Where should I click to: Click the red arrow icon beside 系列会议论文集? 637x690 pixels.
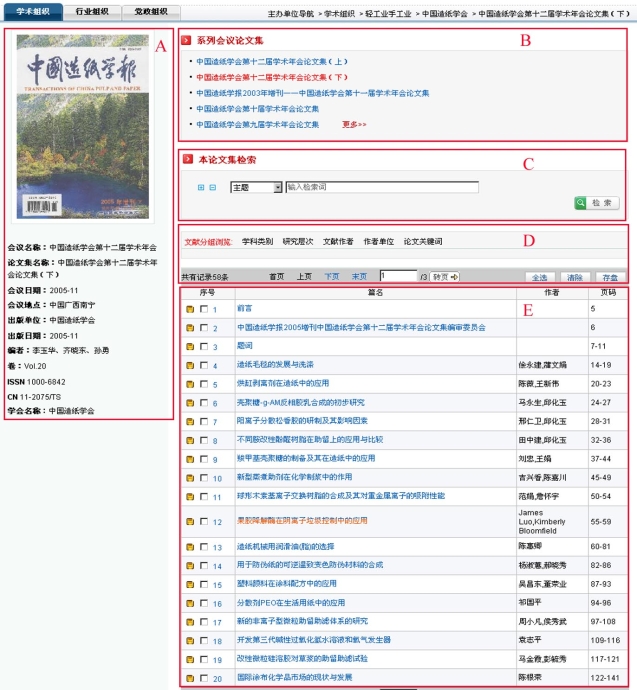pyautogui.click(x=187, y=41)
